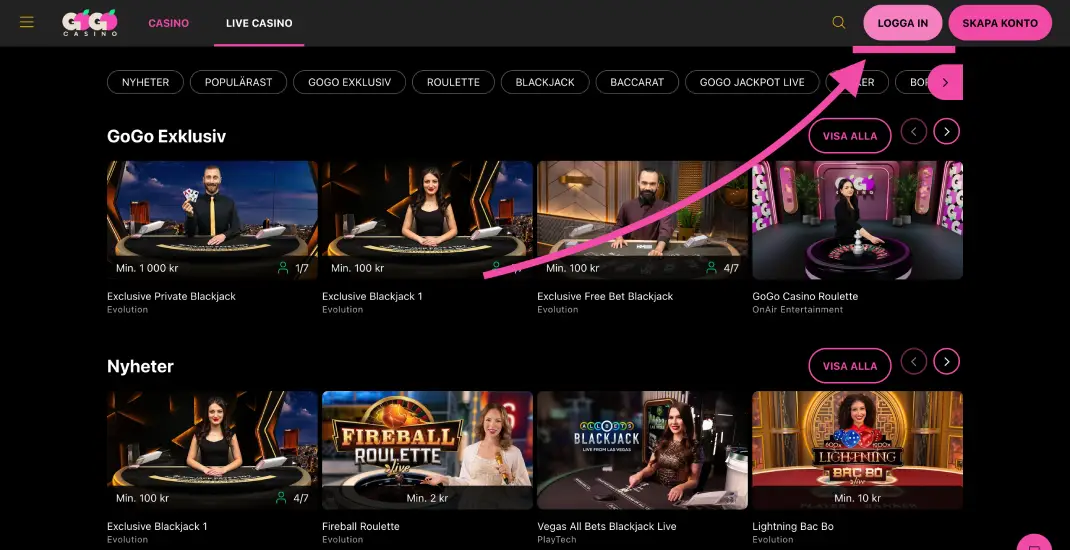Click seat icon on Nyheter Exclusive Blackjack 1
The width and height of the screenshot is (1070, 550).
(x=281, y=498)
